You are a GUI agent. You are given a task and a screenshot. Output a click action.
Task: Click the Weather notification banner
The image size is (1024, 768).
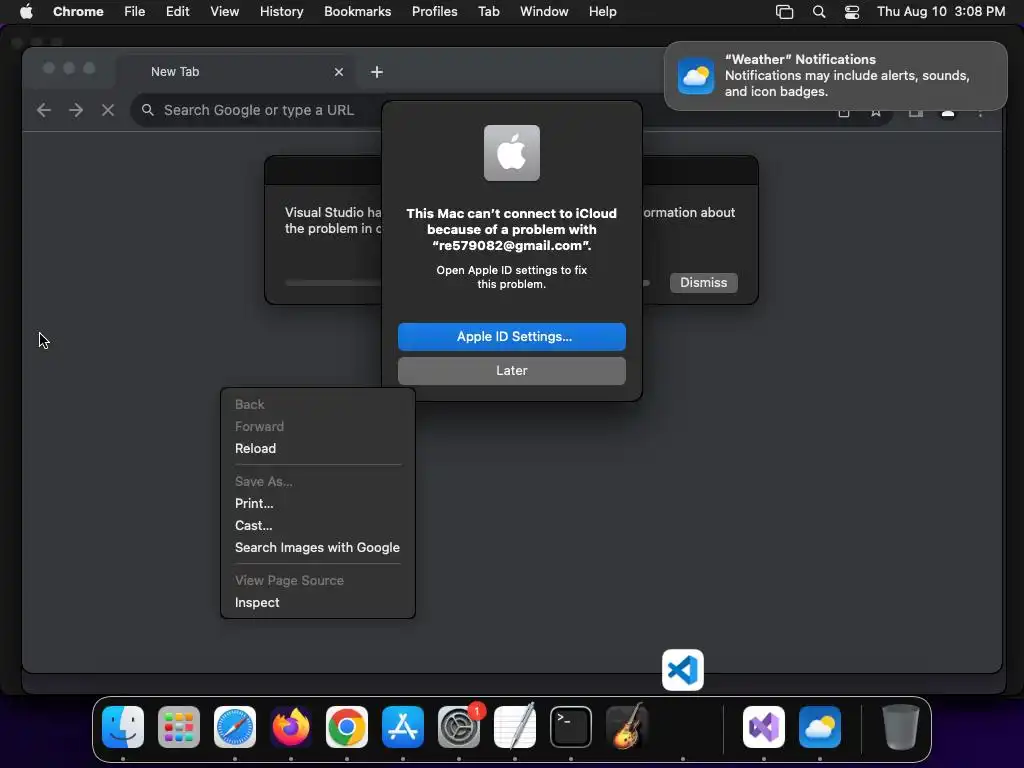coord(835,76)
